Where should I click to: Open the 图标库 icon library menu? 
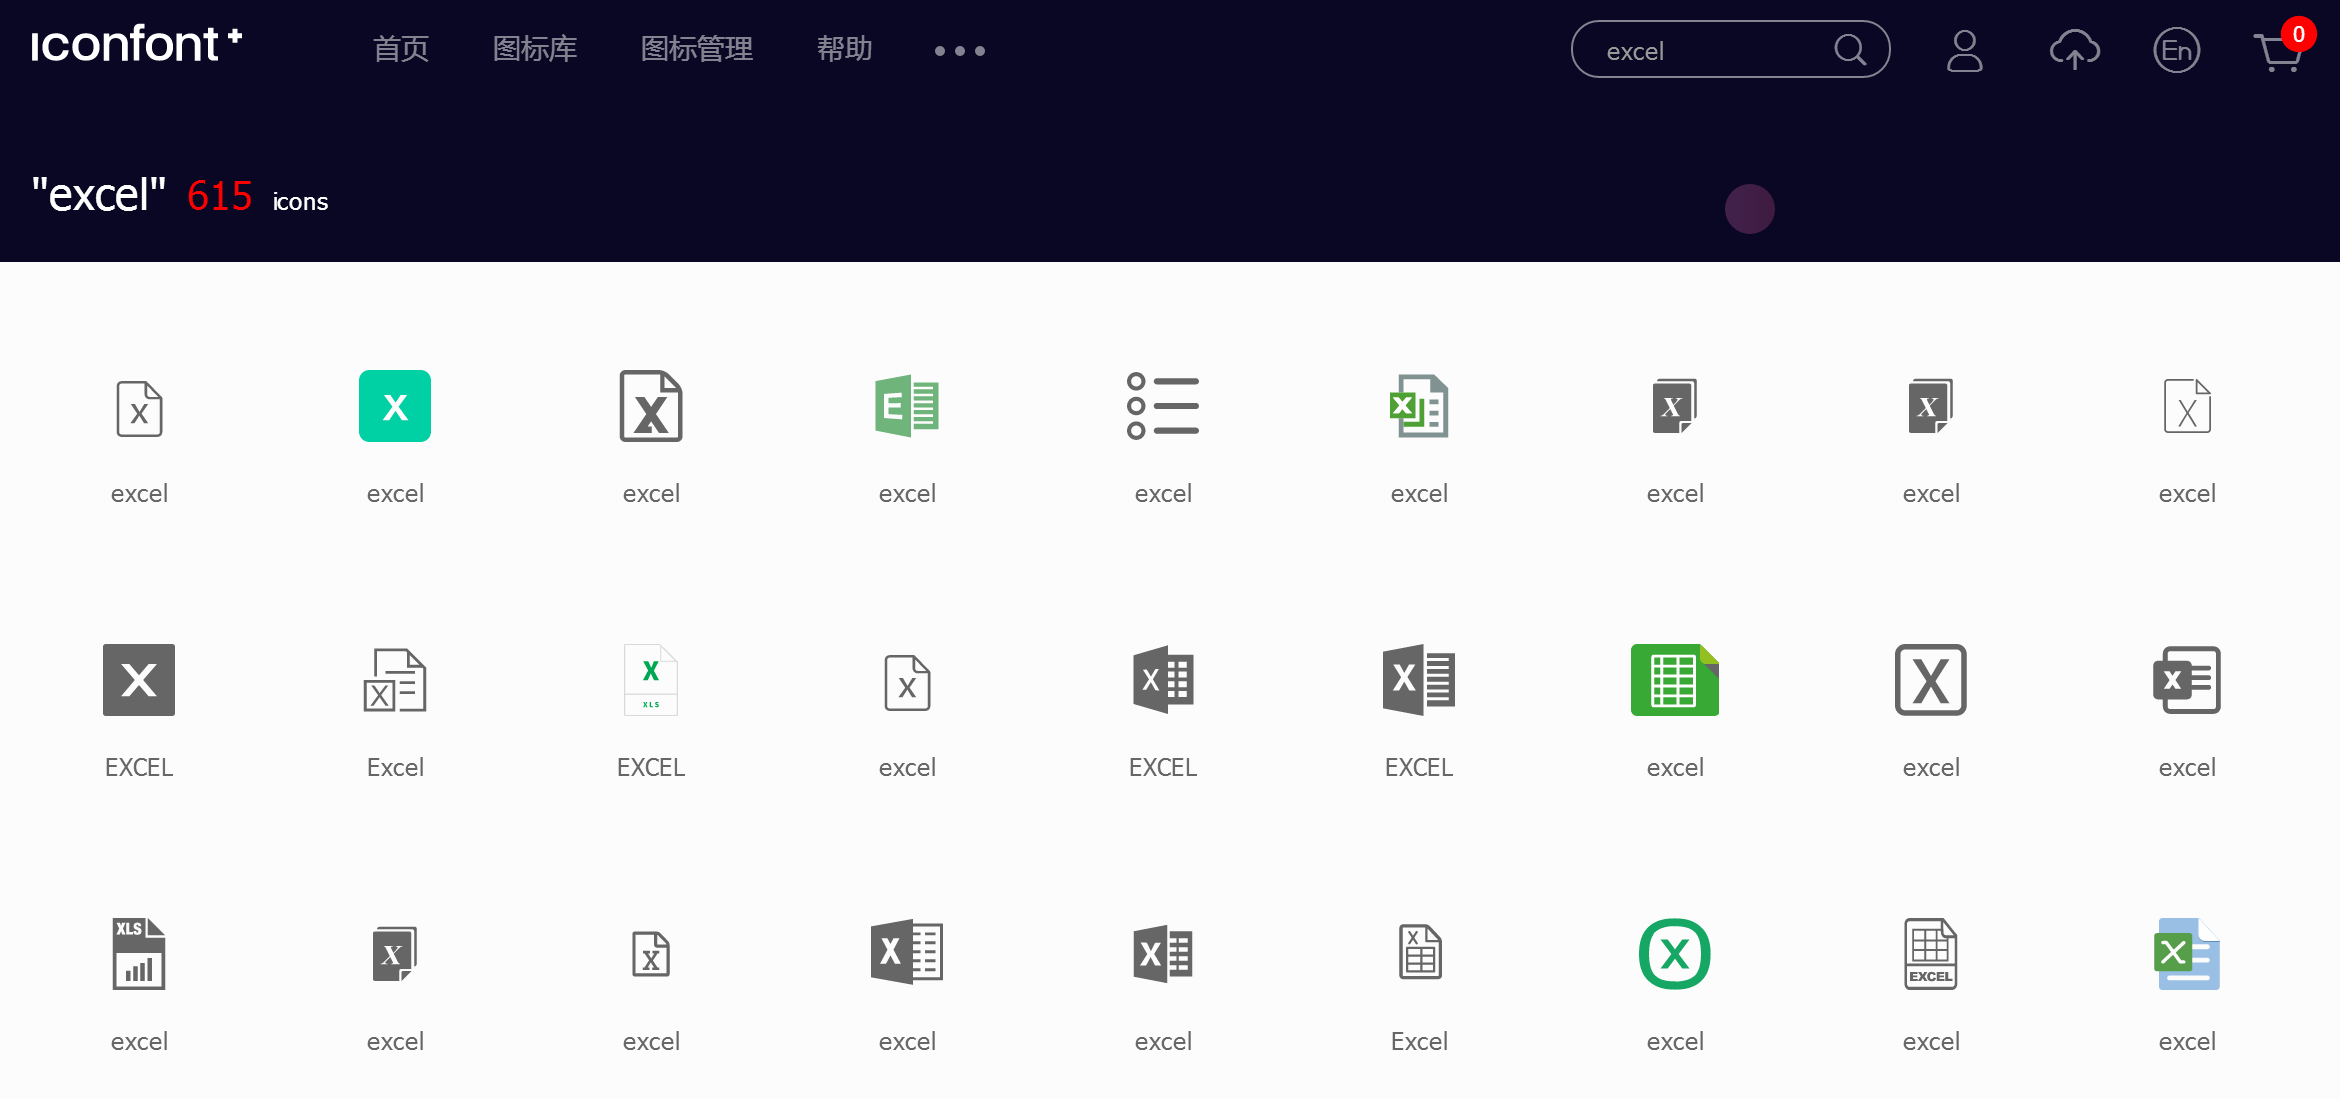[535, 49]
